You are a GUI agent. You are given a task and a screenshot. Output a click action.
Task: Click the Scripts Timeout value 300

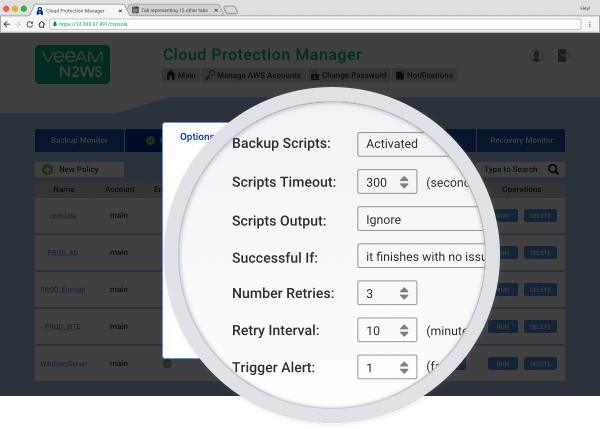point(377,182)
